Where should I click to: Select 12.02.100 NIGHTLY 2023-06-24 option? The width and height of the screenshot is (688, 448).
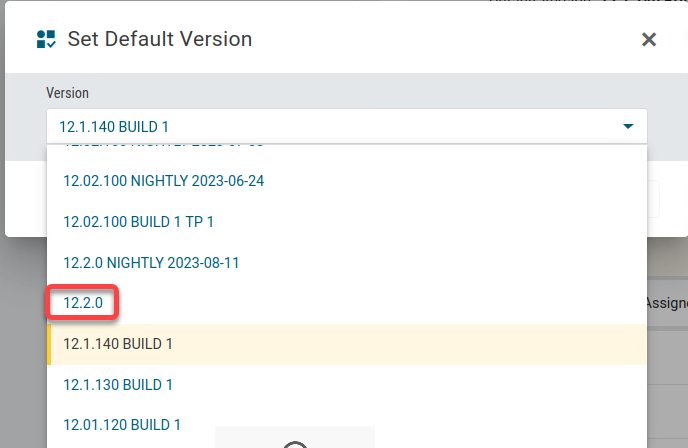click(x=163, y=181)
